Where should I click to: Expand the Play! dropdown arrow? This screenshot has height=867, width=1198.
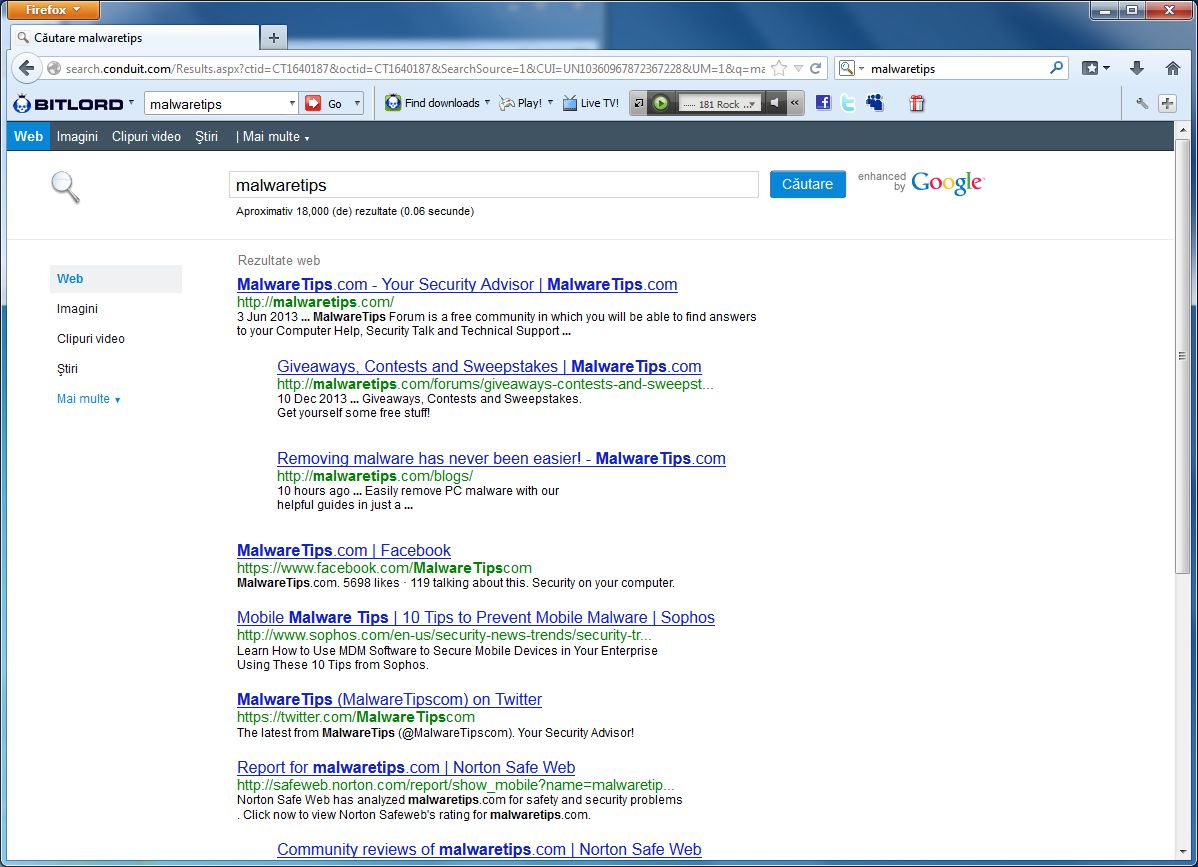pyautogui.click(x=550, y=102)
